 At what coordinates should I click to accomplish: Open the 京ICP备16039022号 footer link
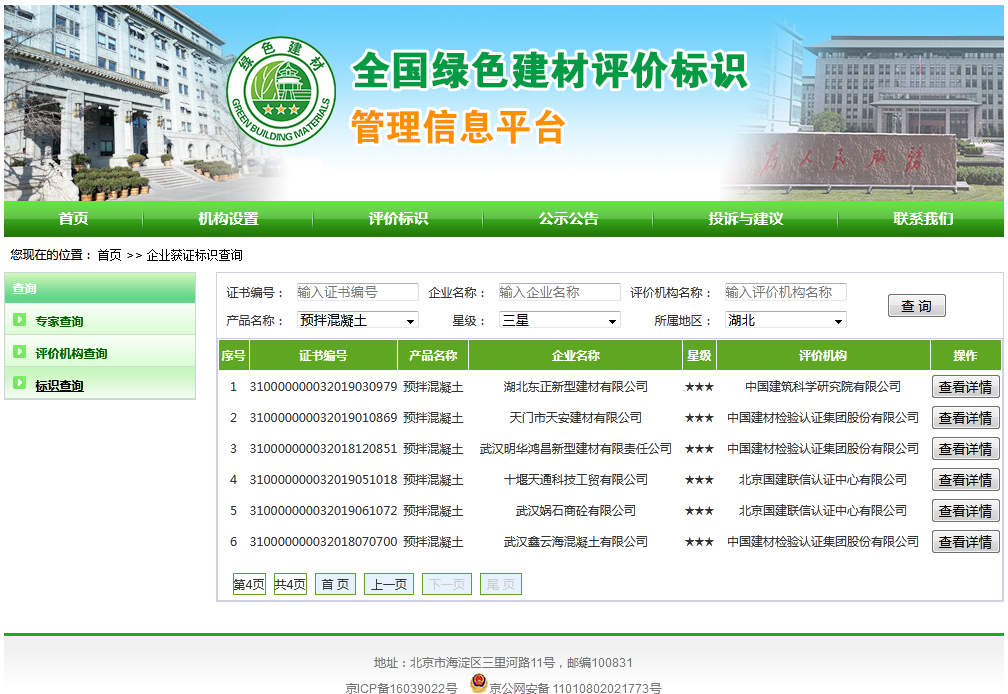tap(401, 688)
